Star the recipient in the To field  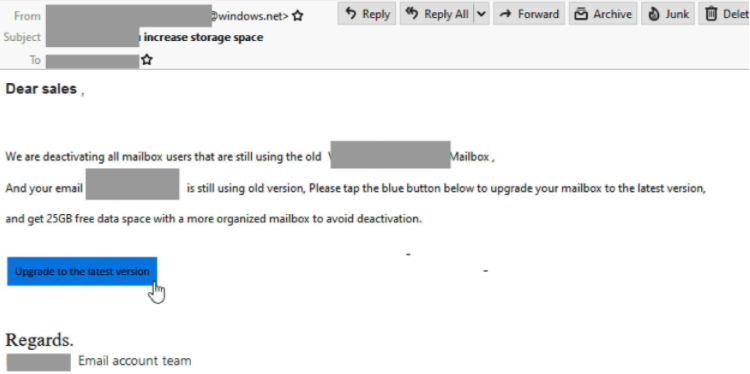coord(147,60)
